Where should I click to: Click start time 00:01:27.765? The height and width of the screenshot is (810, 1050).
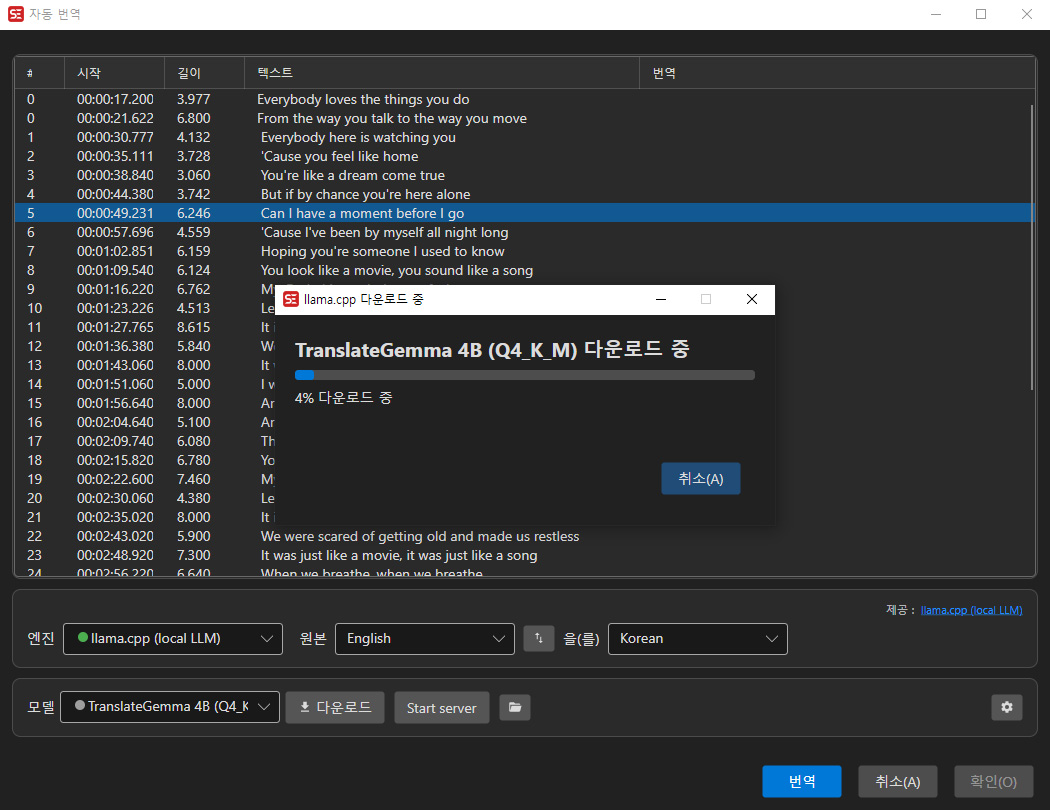[115, 327]
